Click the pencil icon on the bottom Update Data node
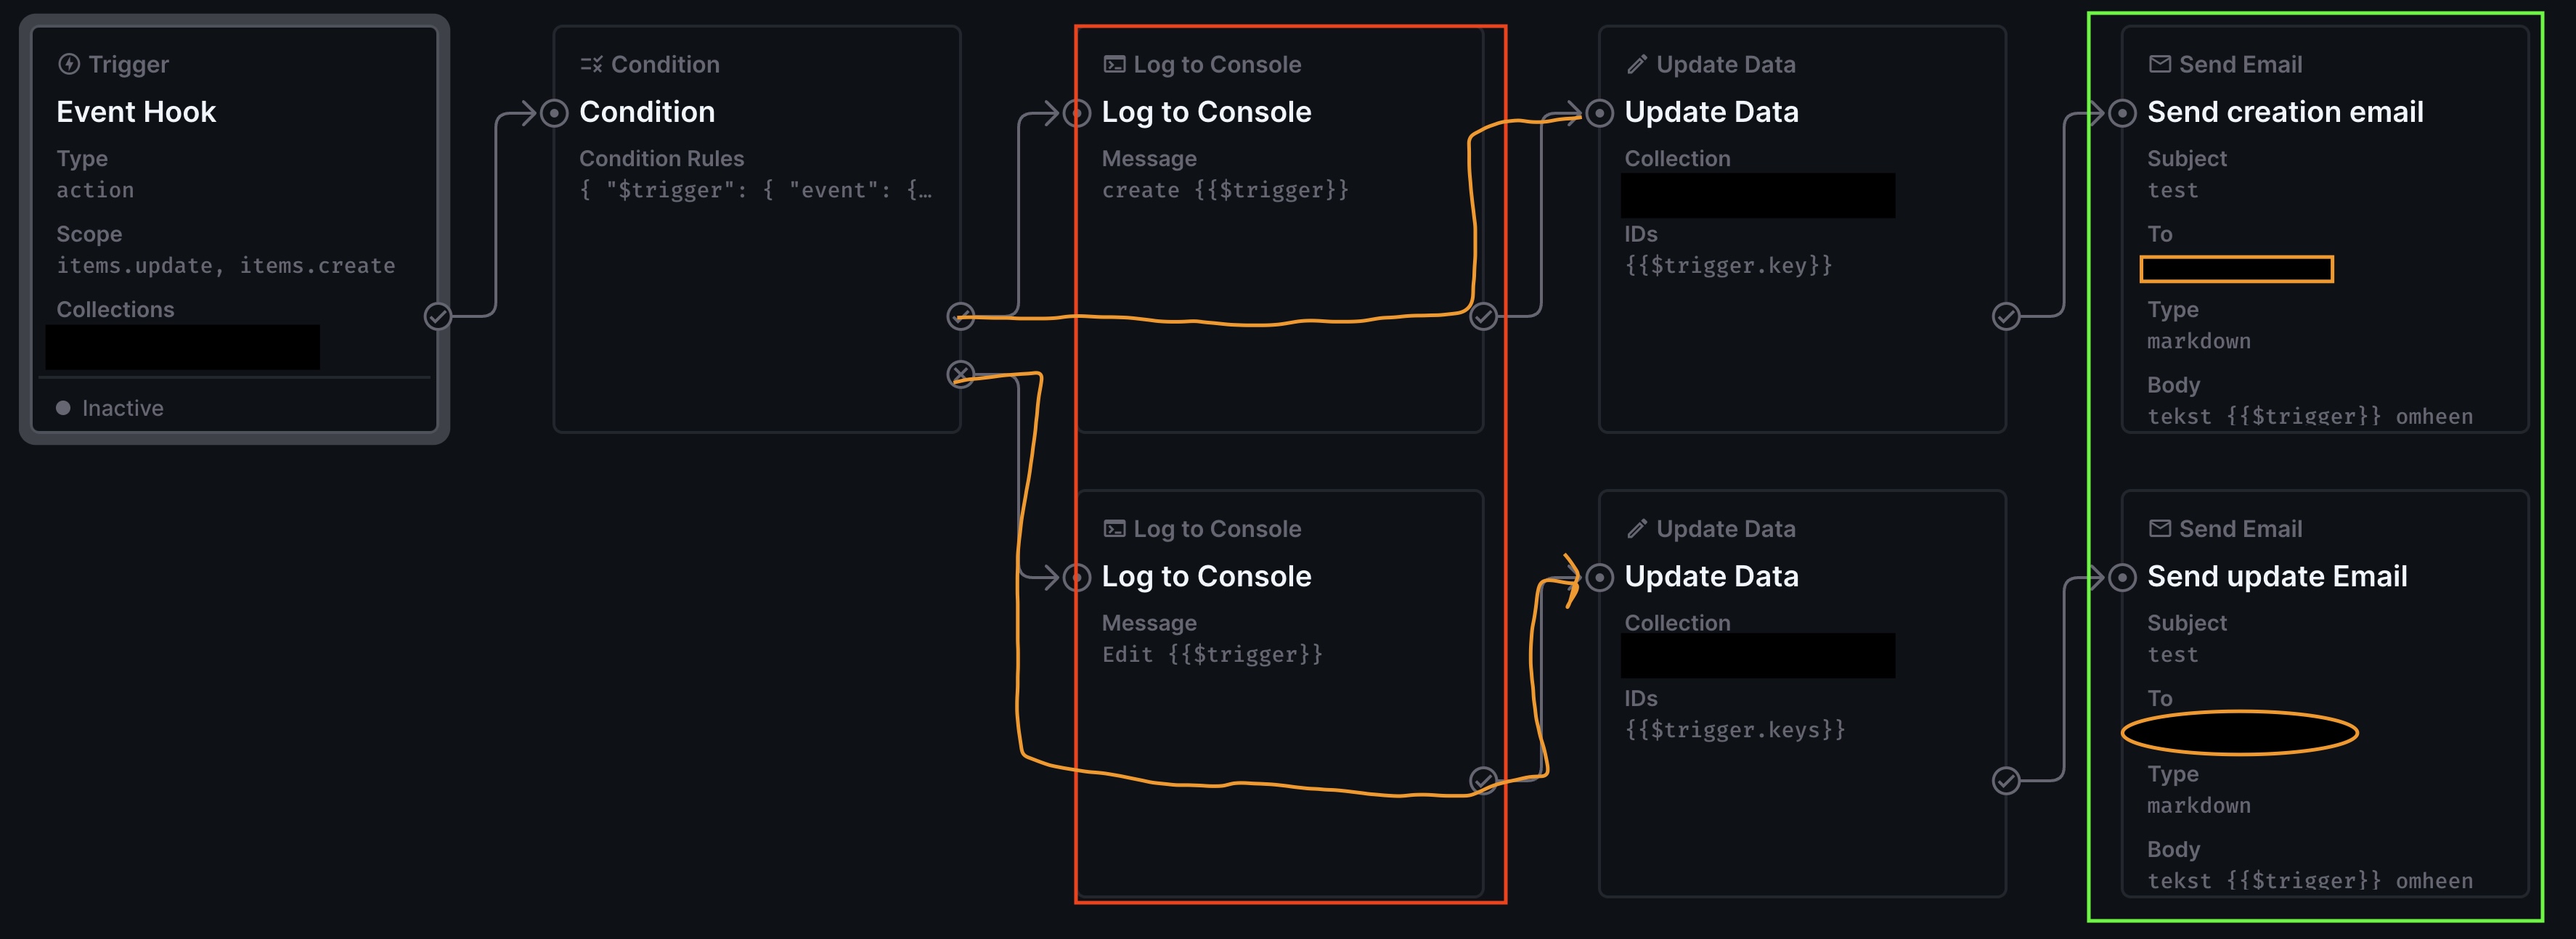The width and height of the screenshot is (2576, 939). [1637, 528]
